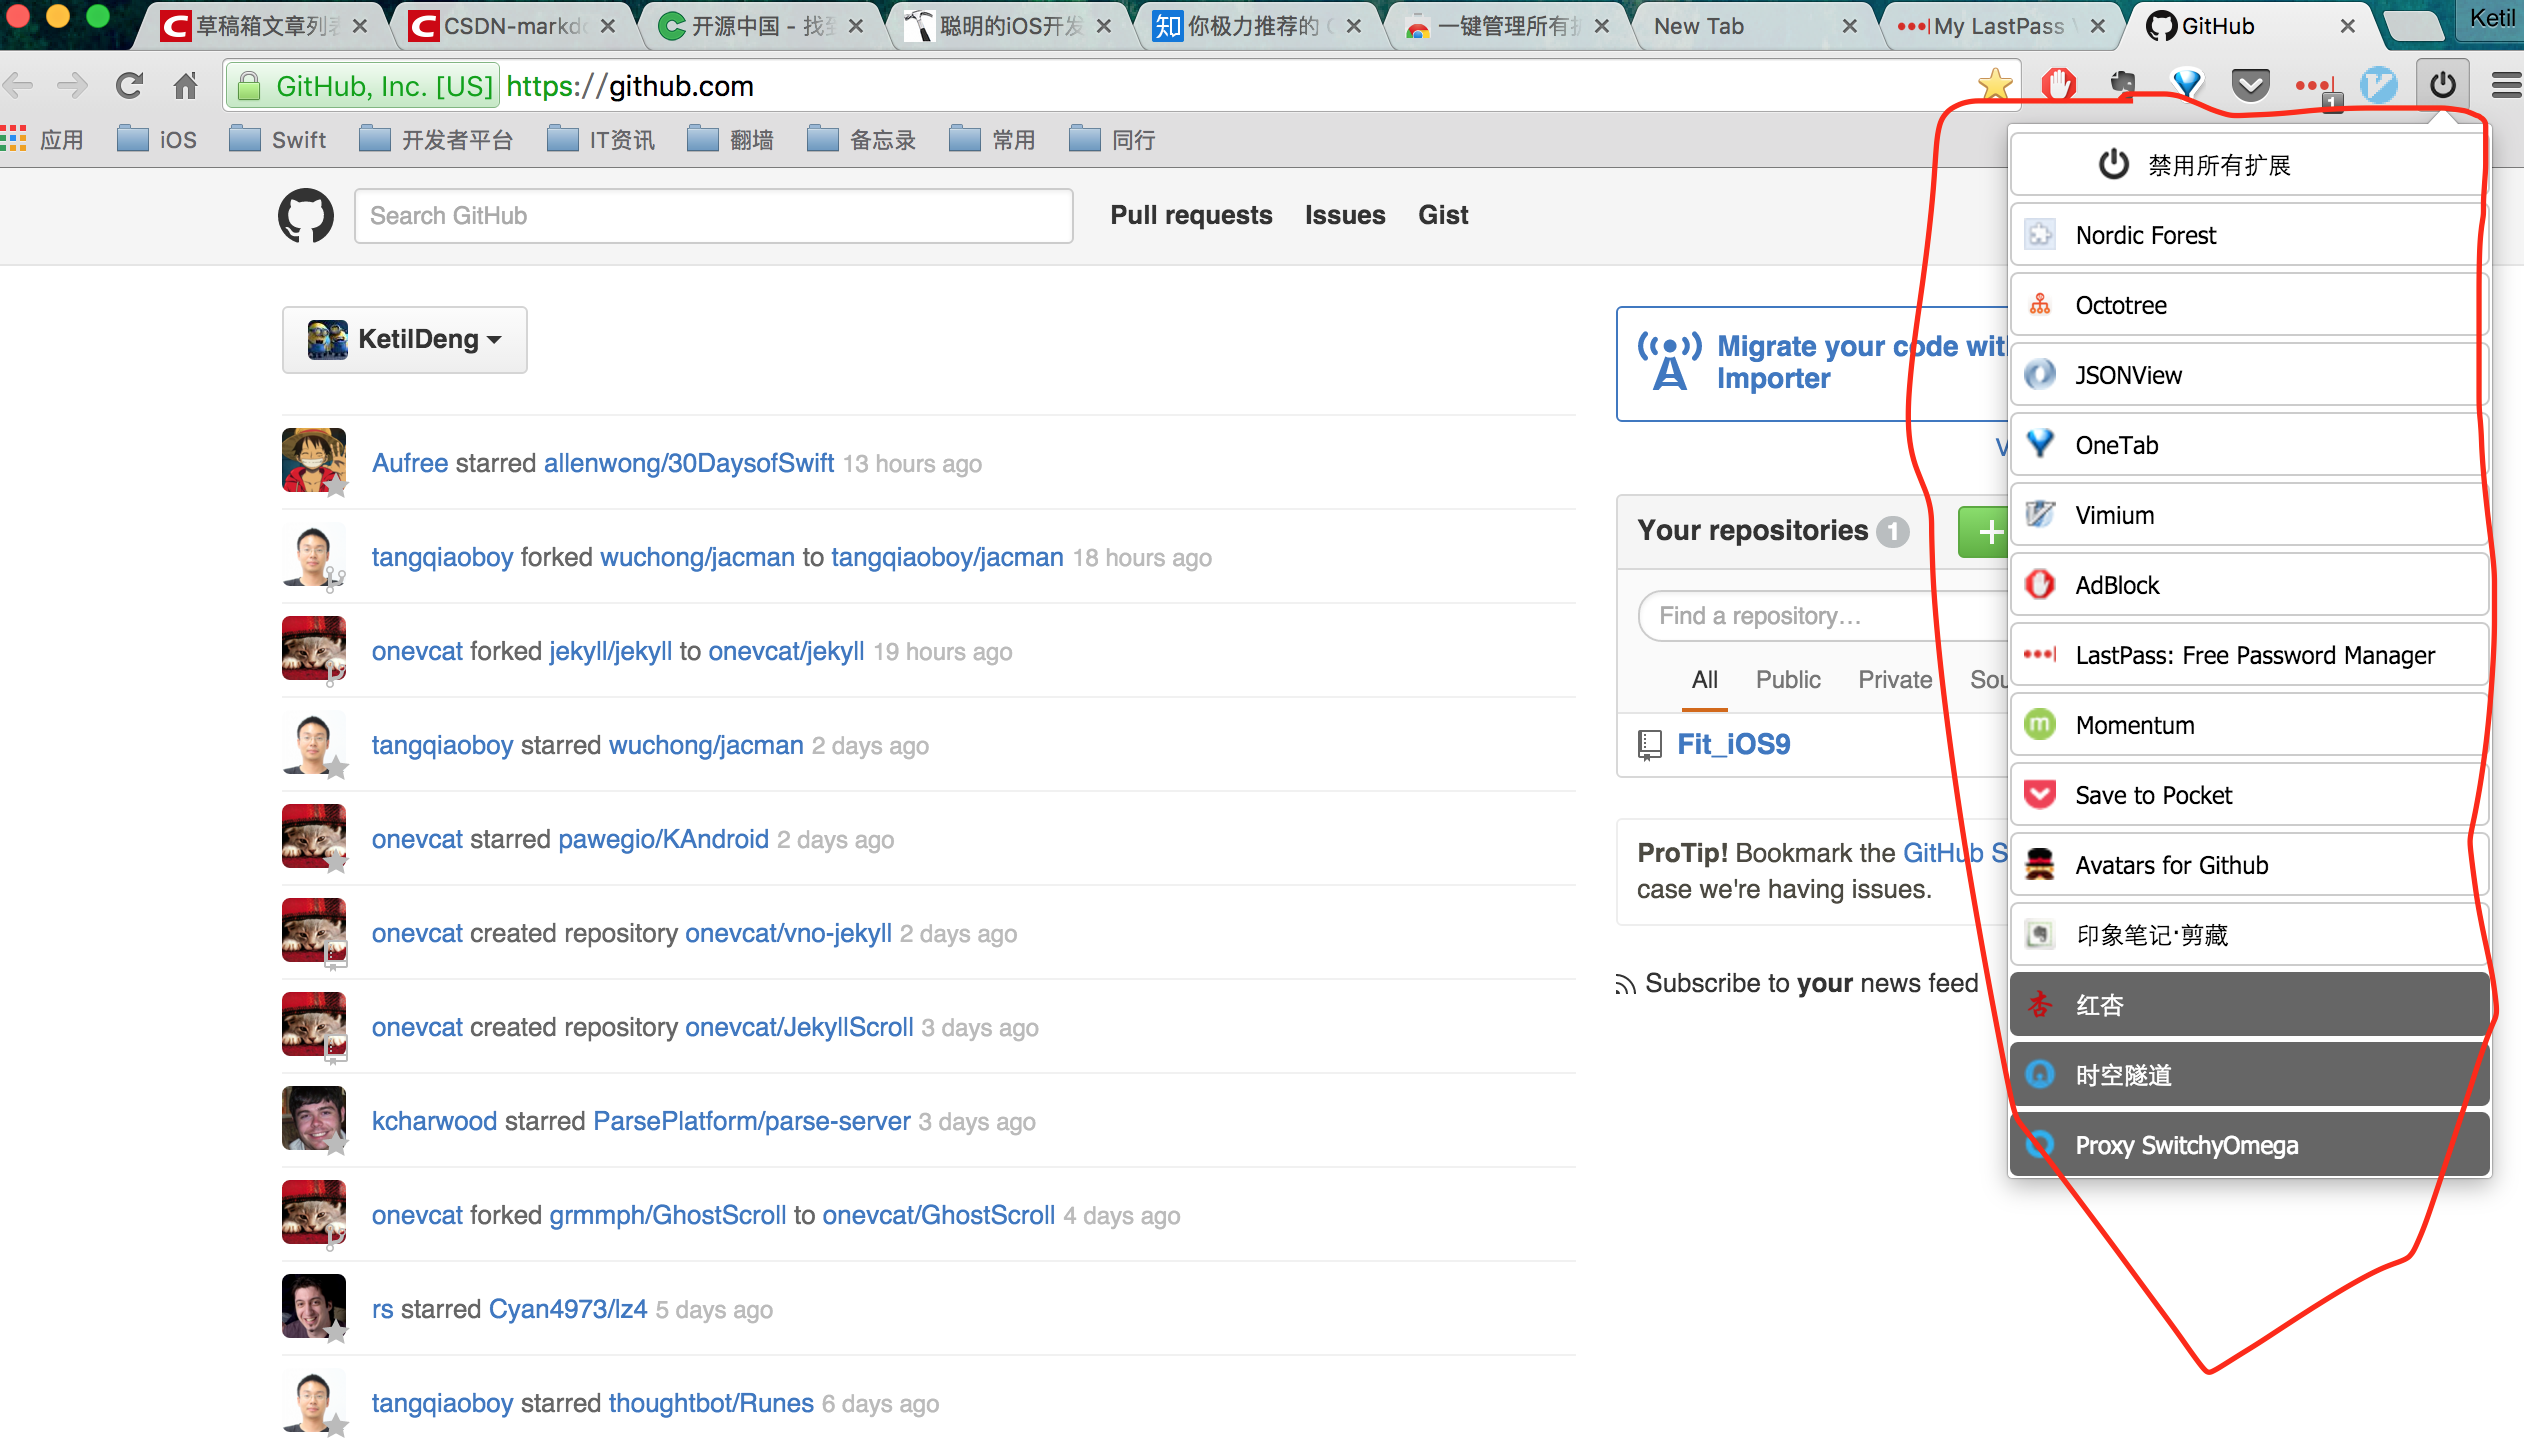Click the evernote puzzle toolbar icon
The width and height of the screenshot is (2524, 1444).
pyautogui.click(x=2123, y=85)
